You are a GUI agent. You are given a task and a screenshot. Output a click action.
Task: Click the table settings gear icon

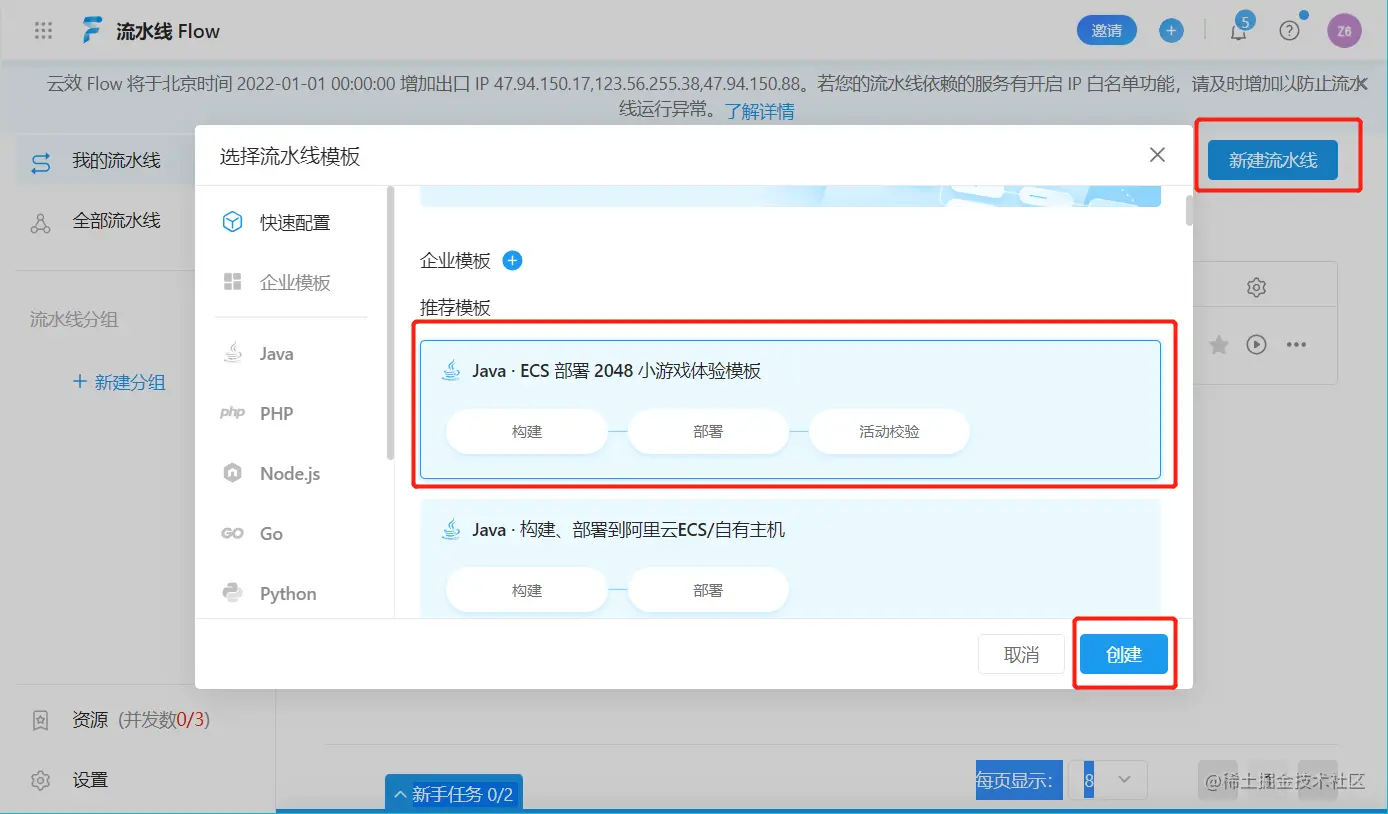[x=1257, y=288]
